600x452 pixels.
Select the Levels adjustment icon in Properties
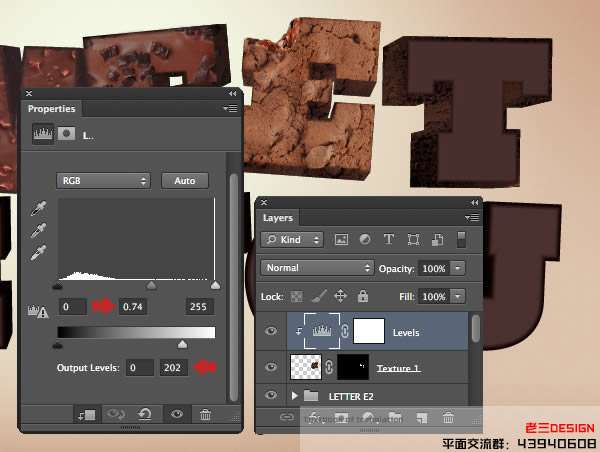(x=43, y=134)
